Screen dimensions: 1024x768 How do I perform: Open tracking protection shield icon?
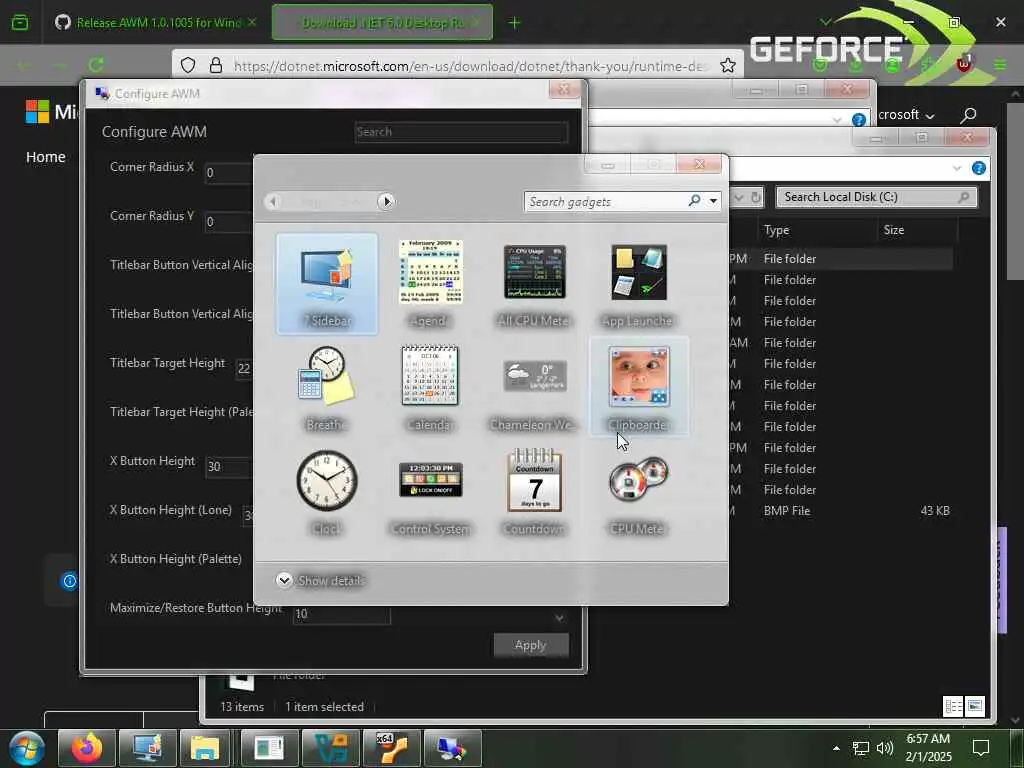tap(188, 65)
